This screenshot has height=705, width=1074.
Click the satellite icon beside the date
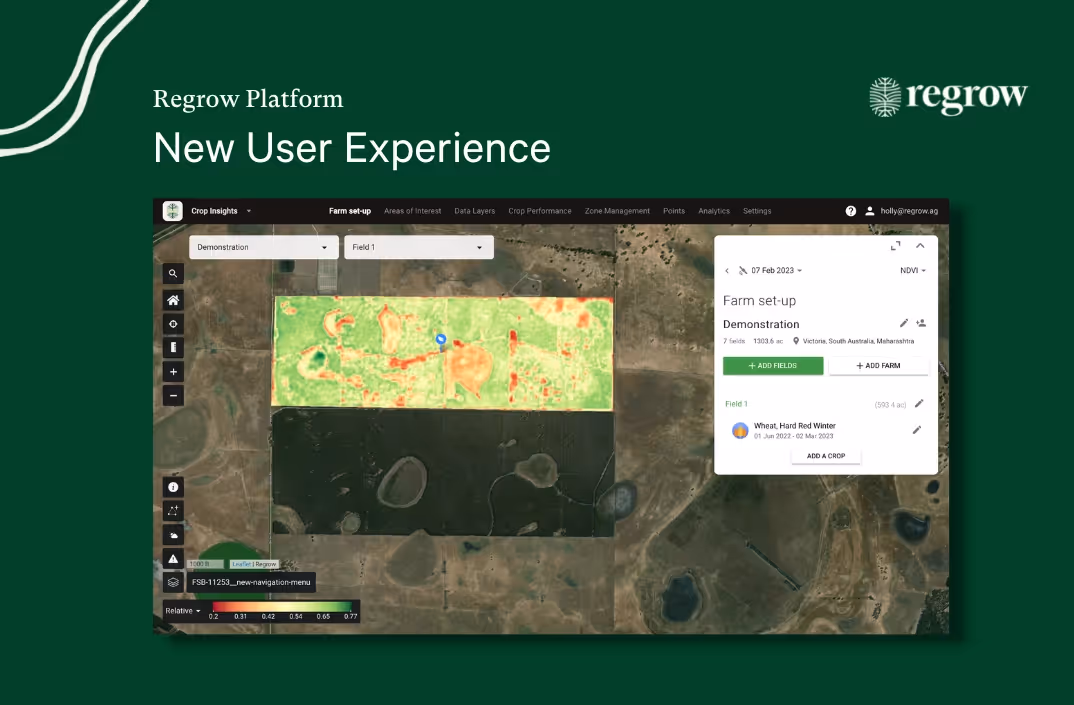[742, 271]
